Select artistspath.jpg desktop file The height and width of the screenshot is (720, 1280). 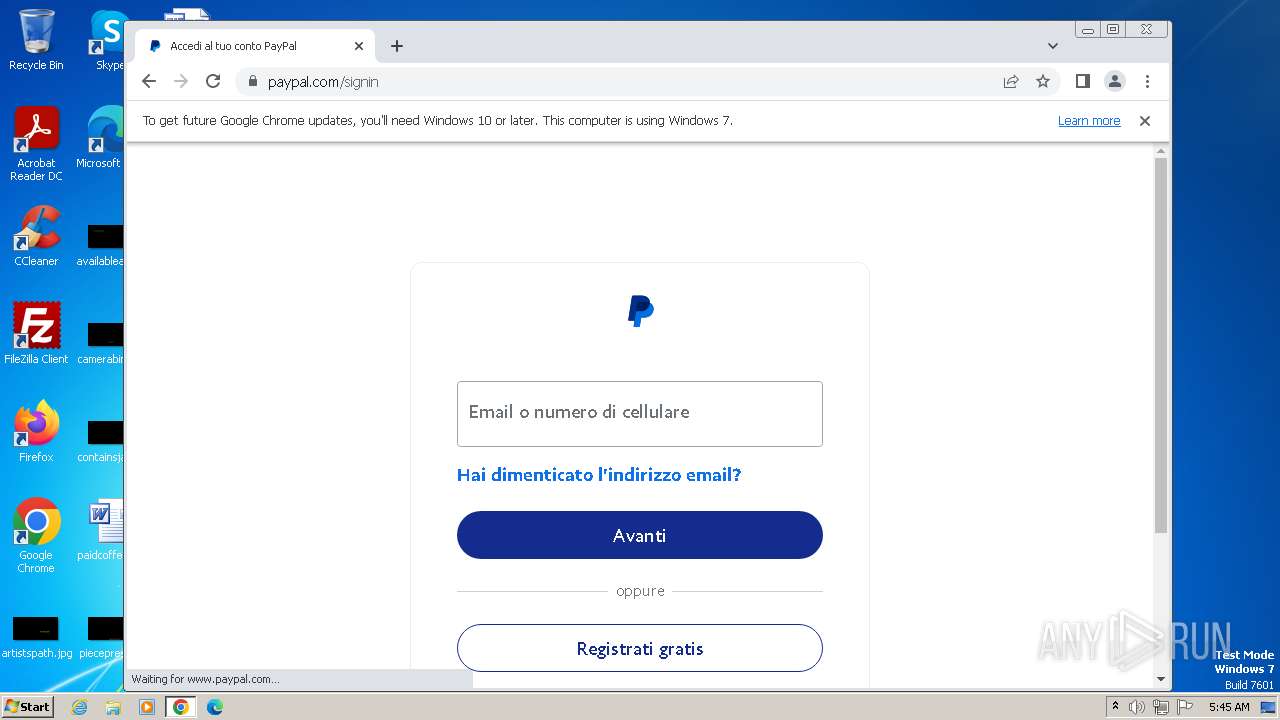pyautogui.click(x=36, y=637)
